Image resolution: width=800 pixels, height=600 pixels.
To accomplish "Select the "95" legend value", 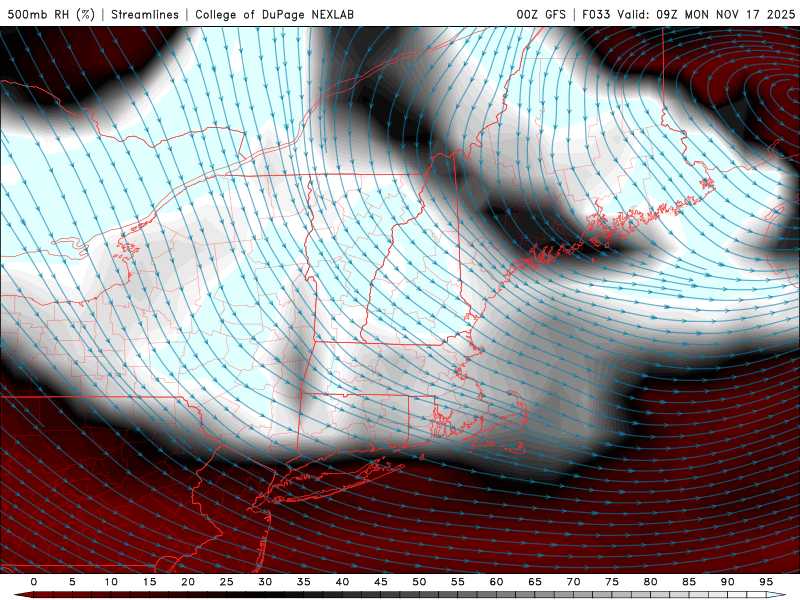I will [766, 582].
